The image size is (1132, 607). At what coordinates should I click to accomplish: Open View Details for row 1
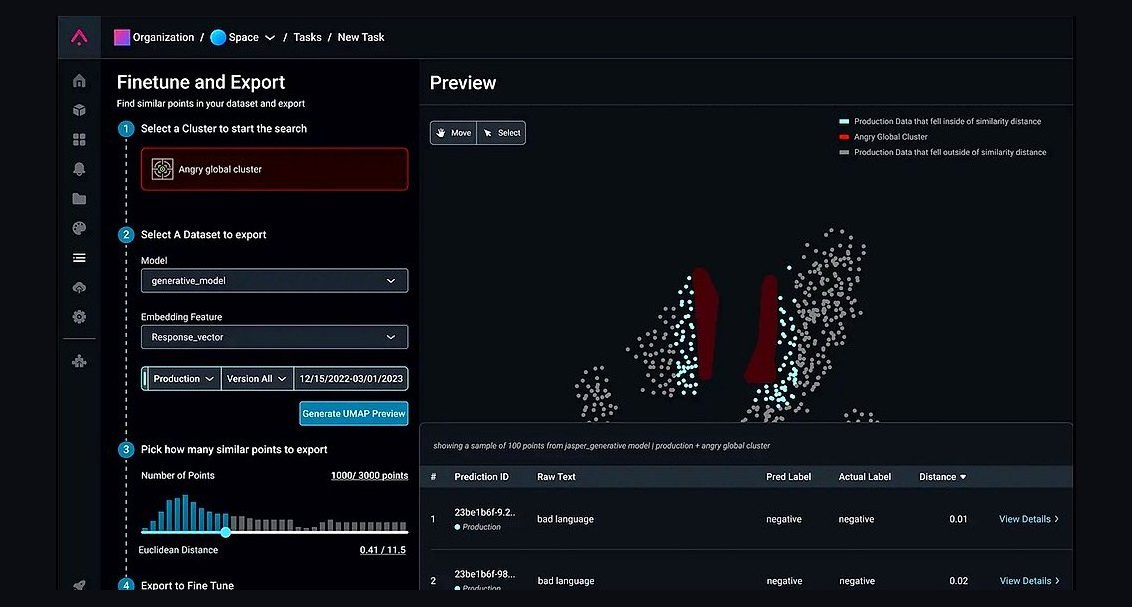pos(1029,519)
